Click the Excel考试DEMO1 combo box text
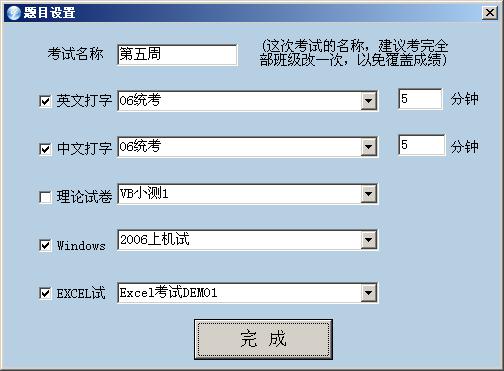The width and height of the screenshot is (504, 371). click(x=168, y=293)
